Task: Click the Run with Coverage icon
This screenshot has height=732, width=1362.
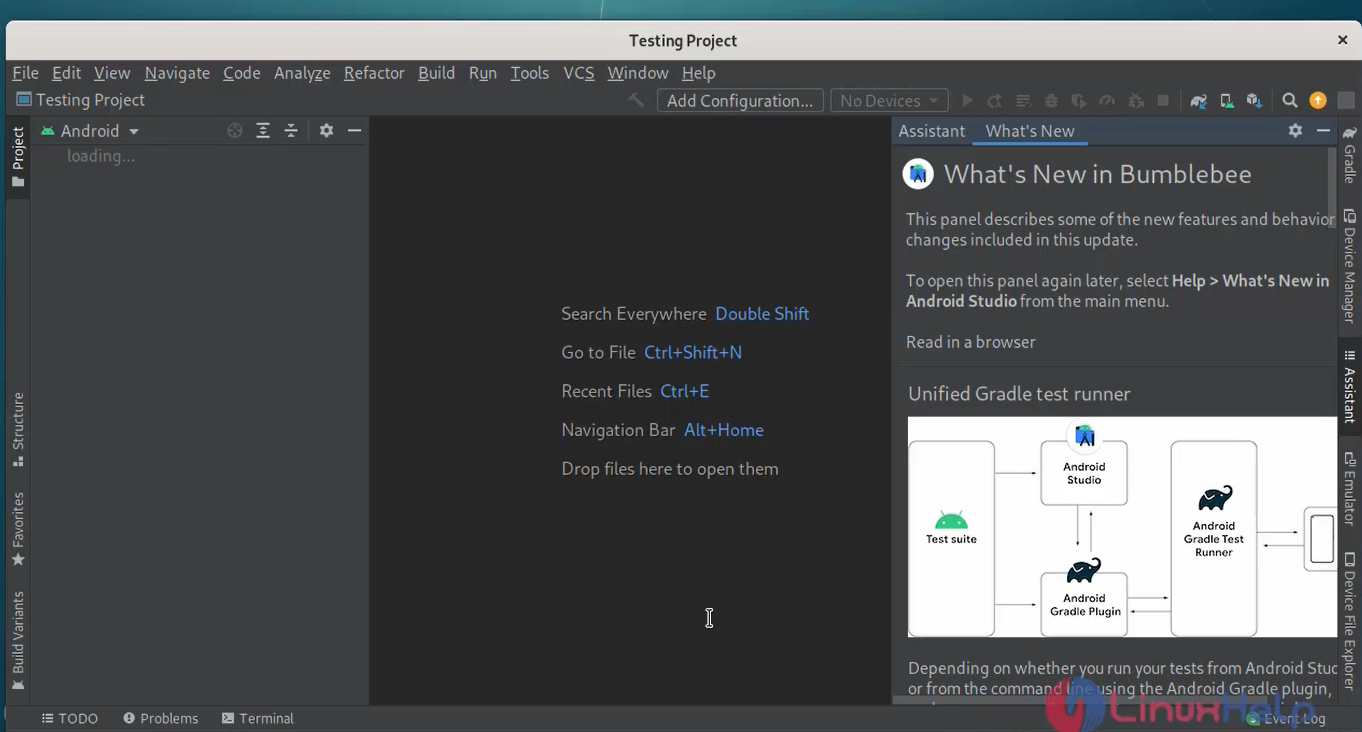Action: click(x=1079, y=101)
